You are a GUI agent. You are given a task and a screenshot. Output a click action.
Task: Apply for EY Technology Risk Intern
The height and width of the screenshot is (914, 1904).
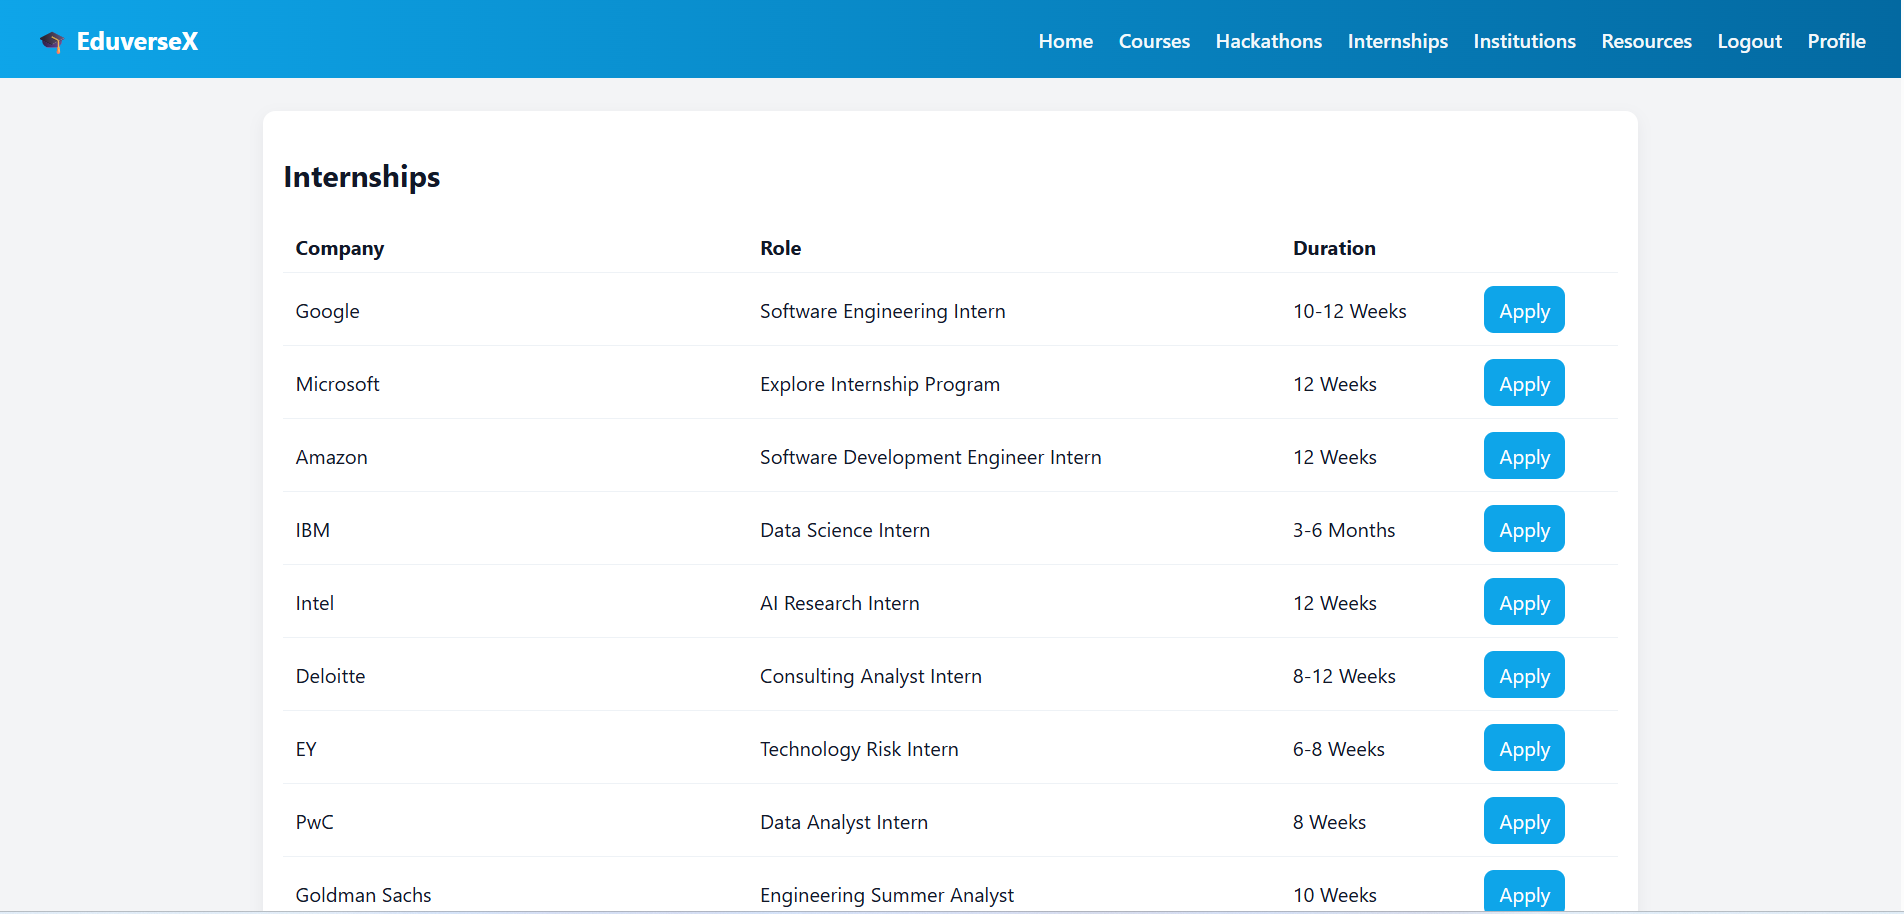point(1524,748)
